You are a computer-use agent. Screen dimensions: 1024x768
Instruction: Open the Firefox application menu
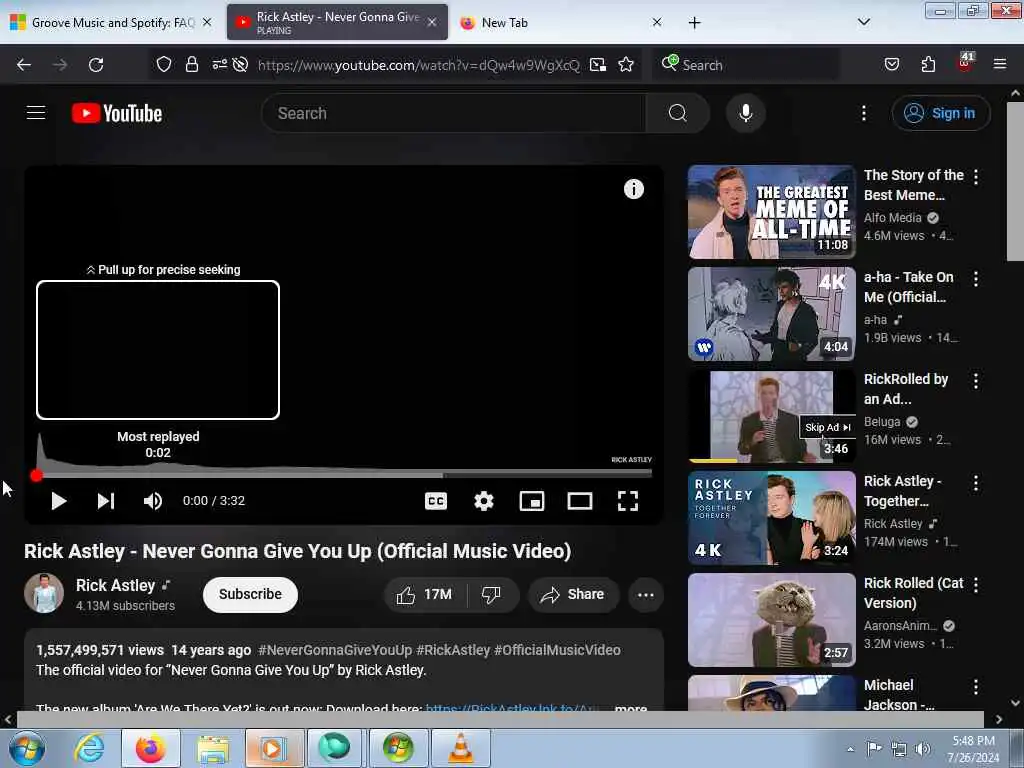click(1000, 65)
